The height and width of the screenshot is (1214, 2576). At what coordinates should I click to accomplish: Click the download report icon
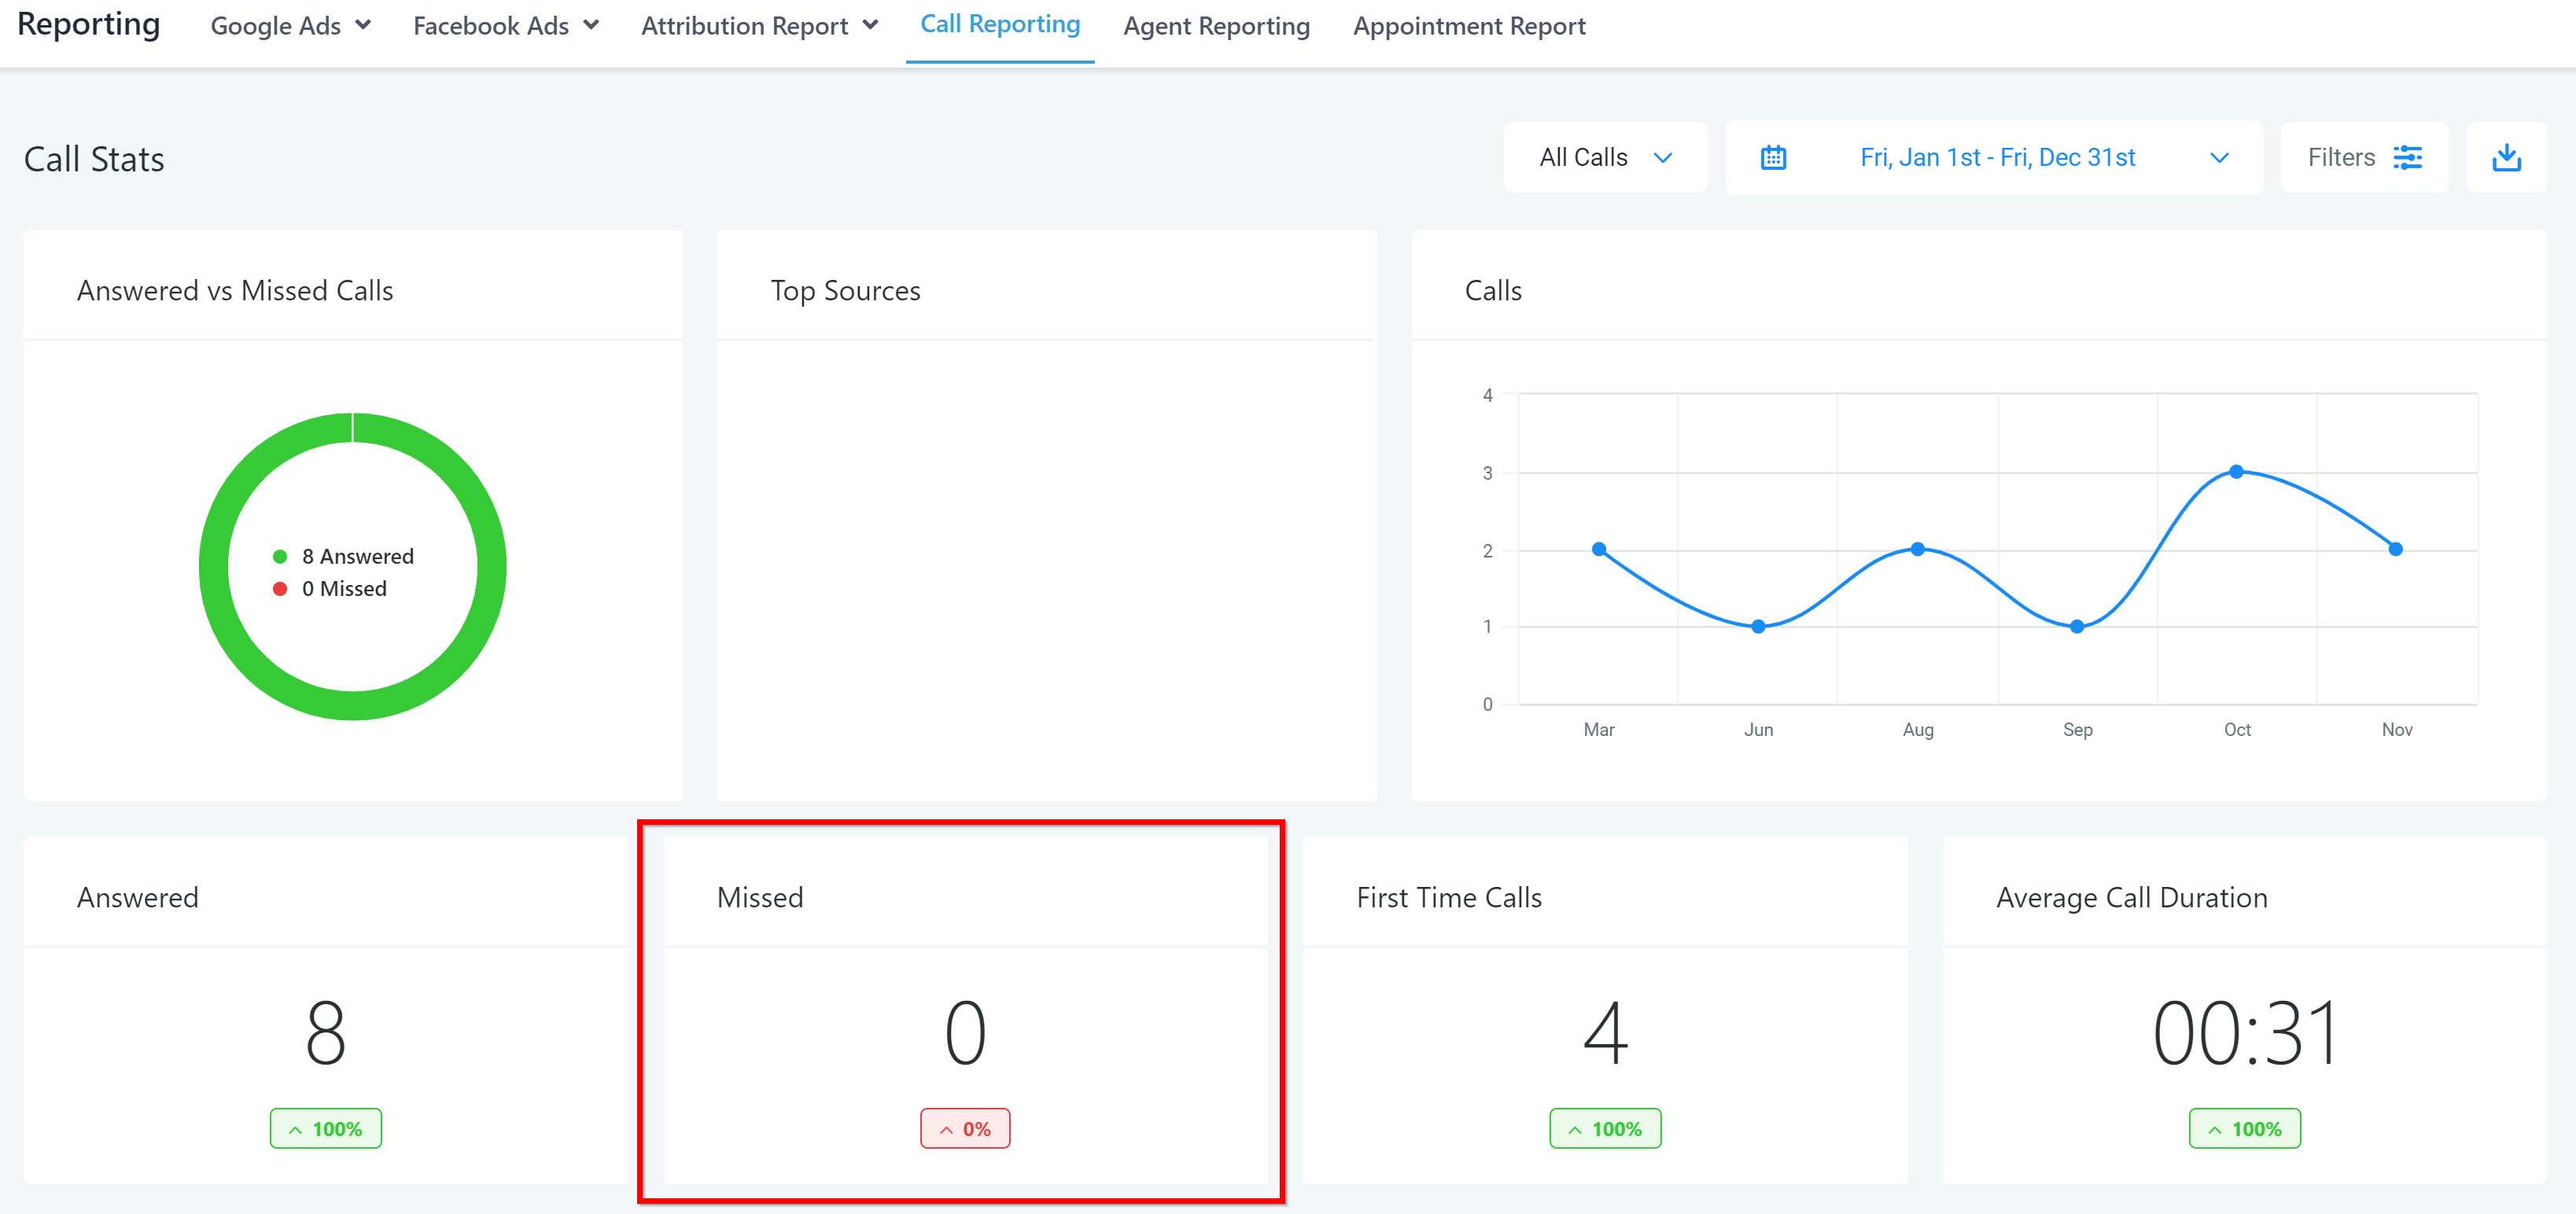click(x=2506, y=157)
